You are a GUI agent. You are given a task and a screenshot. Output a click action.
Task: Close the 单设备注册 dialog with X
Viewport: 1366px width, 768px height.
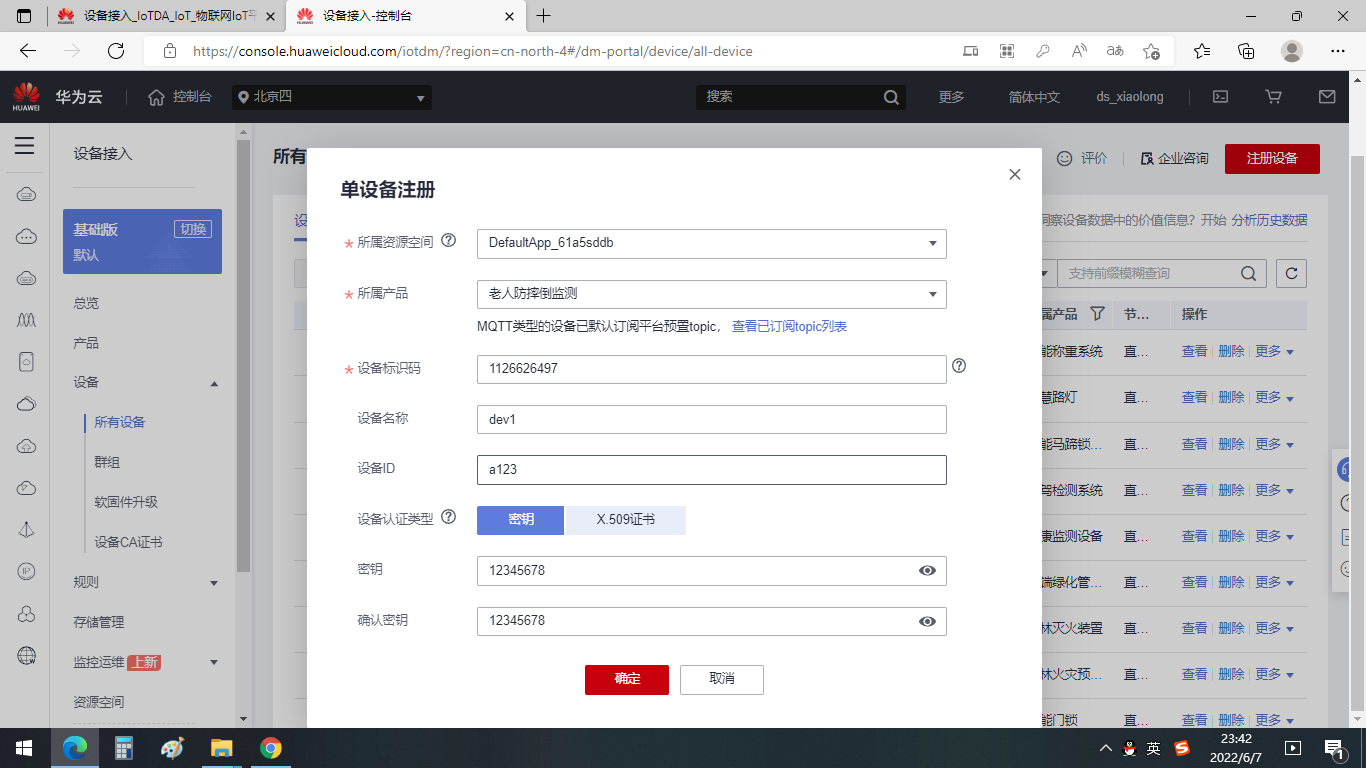(x=1015, y=174)
